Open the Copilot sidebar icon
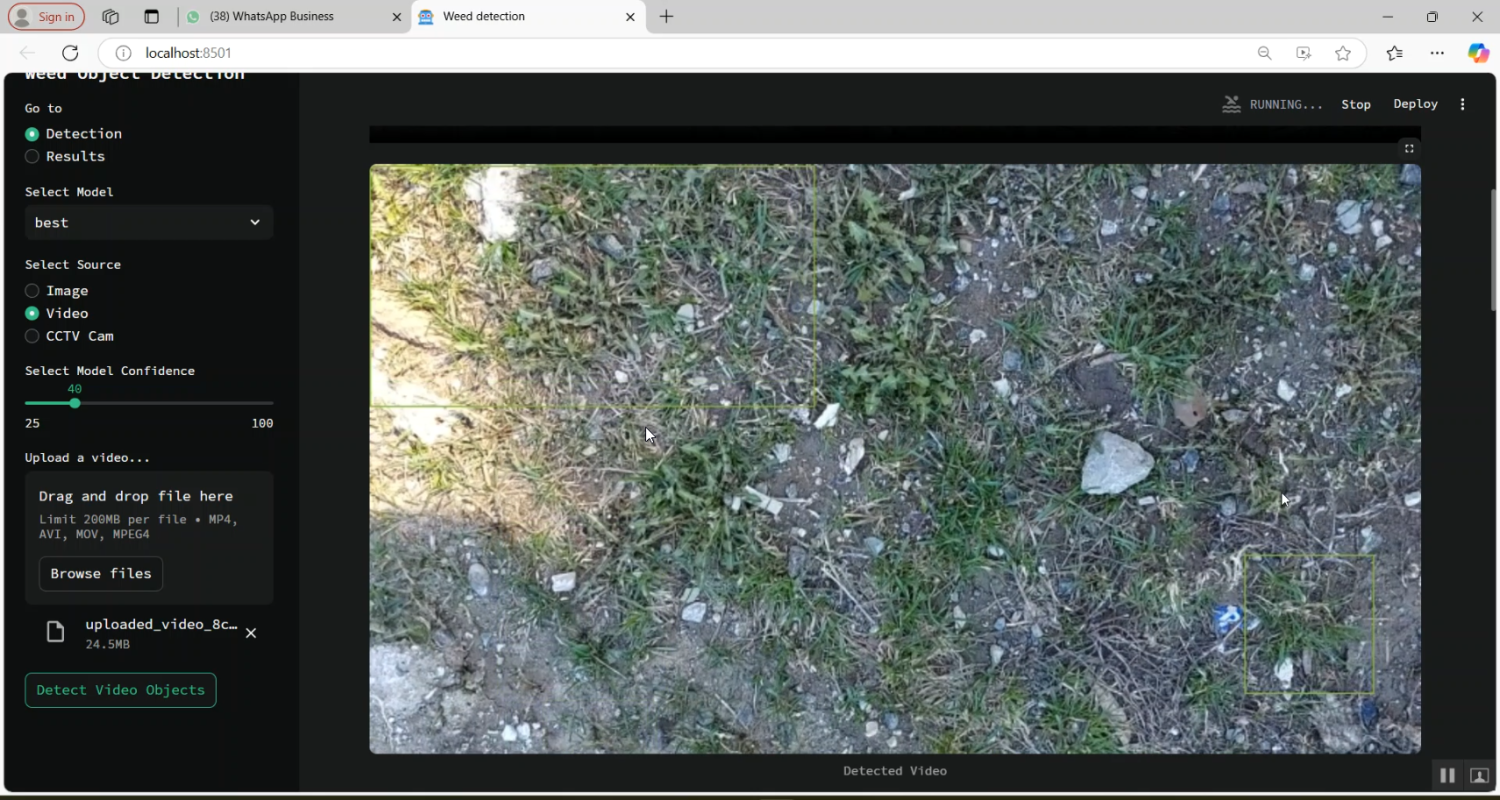Image resolution: width=1500 pixels, height=800 pixels. [x=1478, y=53]
